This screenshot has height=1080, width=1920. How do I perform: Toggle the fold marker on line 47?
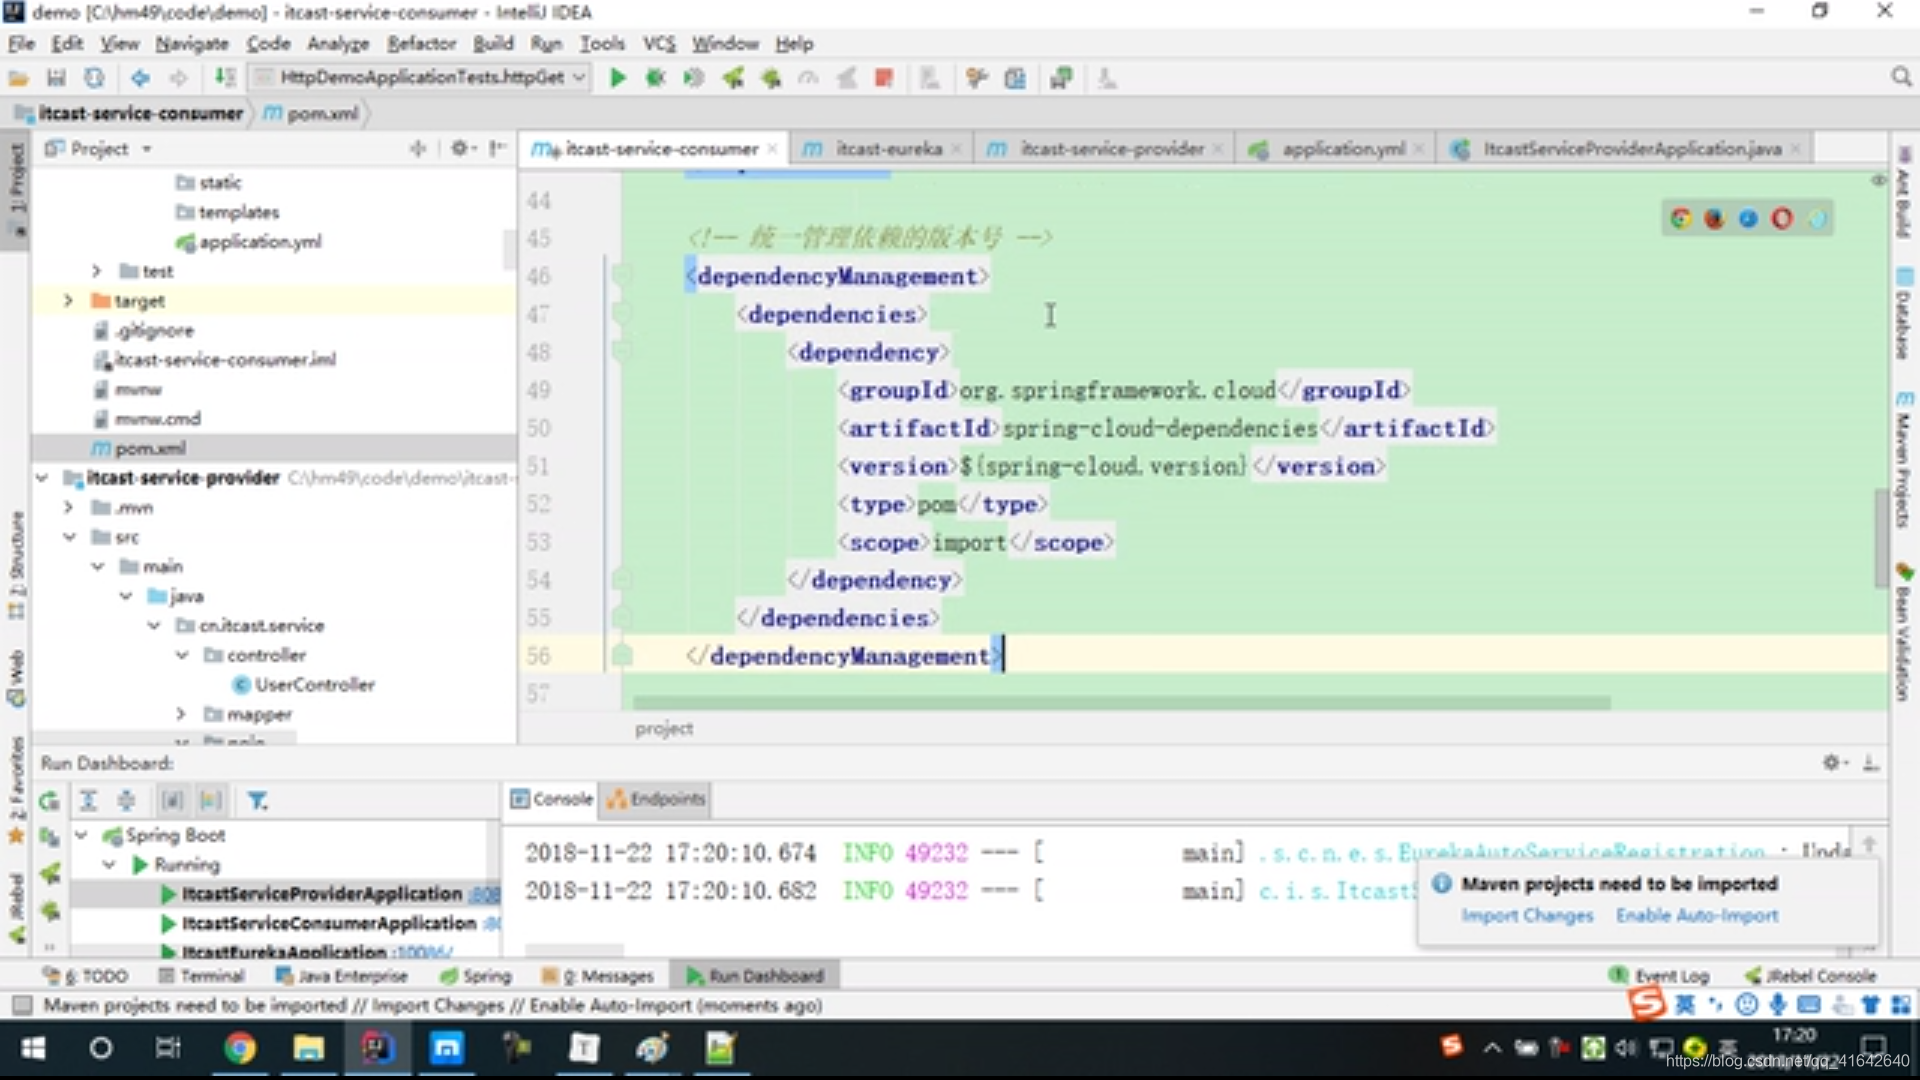(621, 313)
